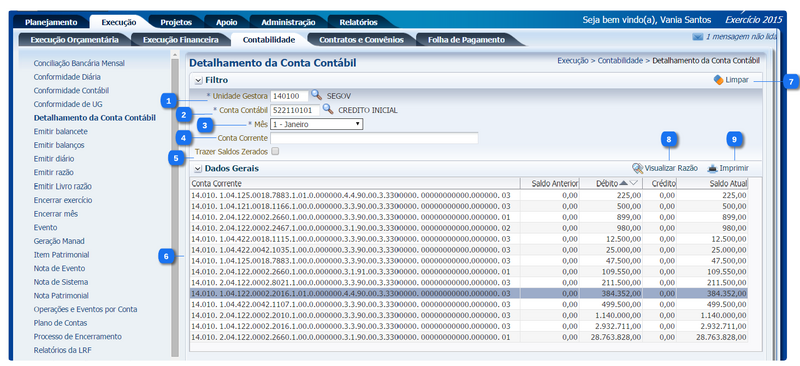Screen dimensions: 800x366
Task: Click the Limpar eraser icon
Action: (718, 80)
